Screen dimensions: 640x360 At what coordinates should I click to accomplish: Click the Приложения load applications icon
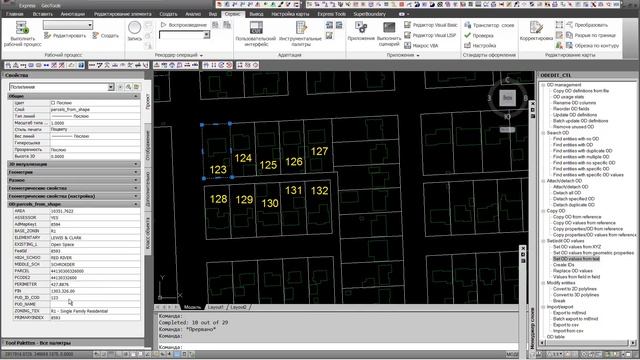click(x=361, y=27)
